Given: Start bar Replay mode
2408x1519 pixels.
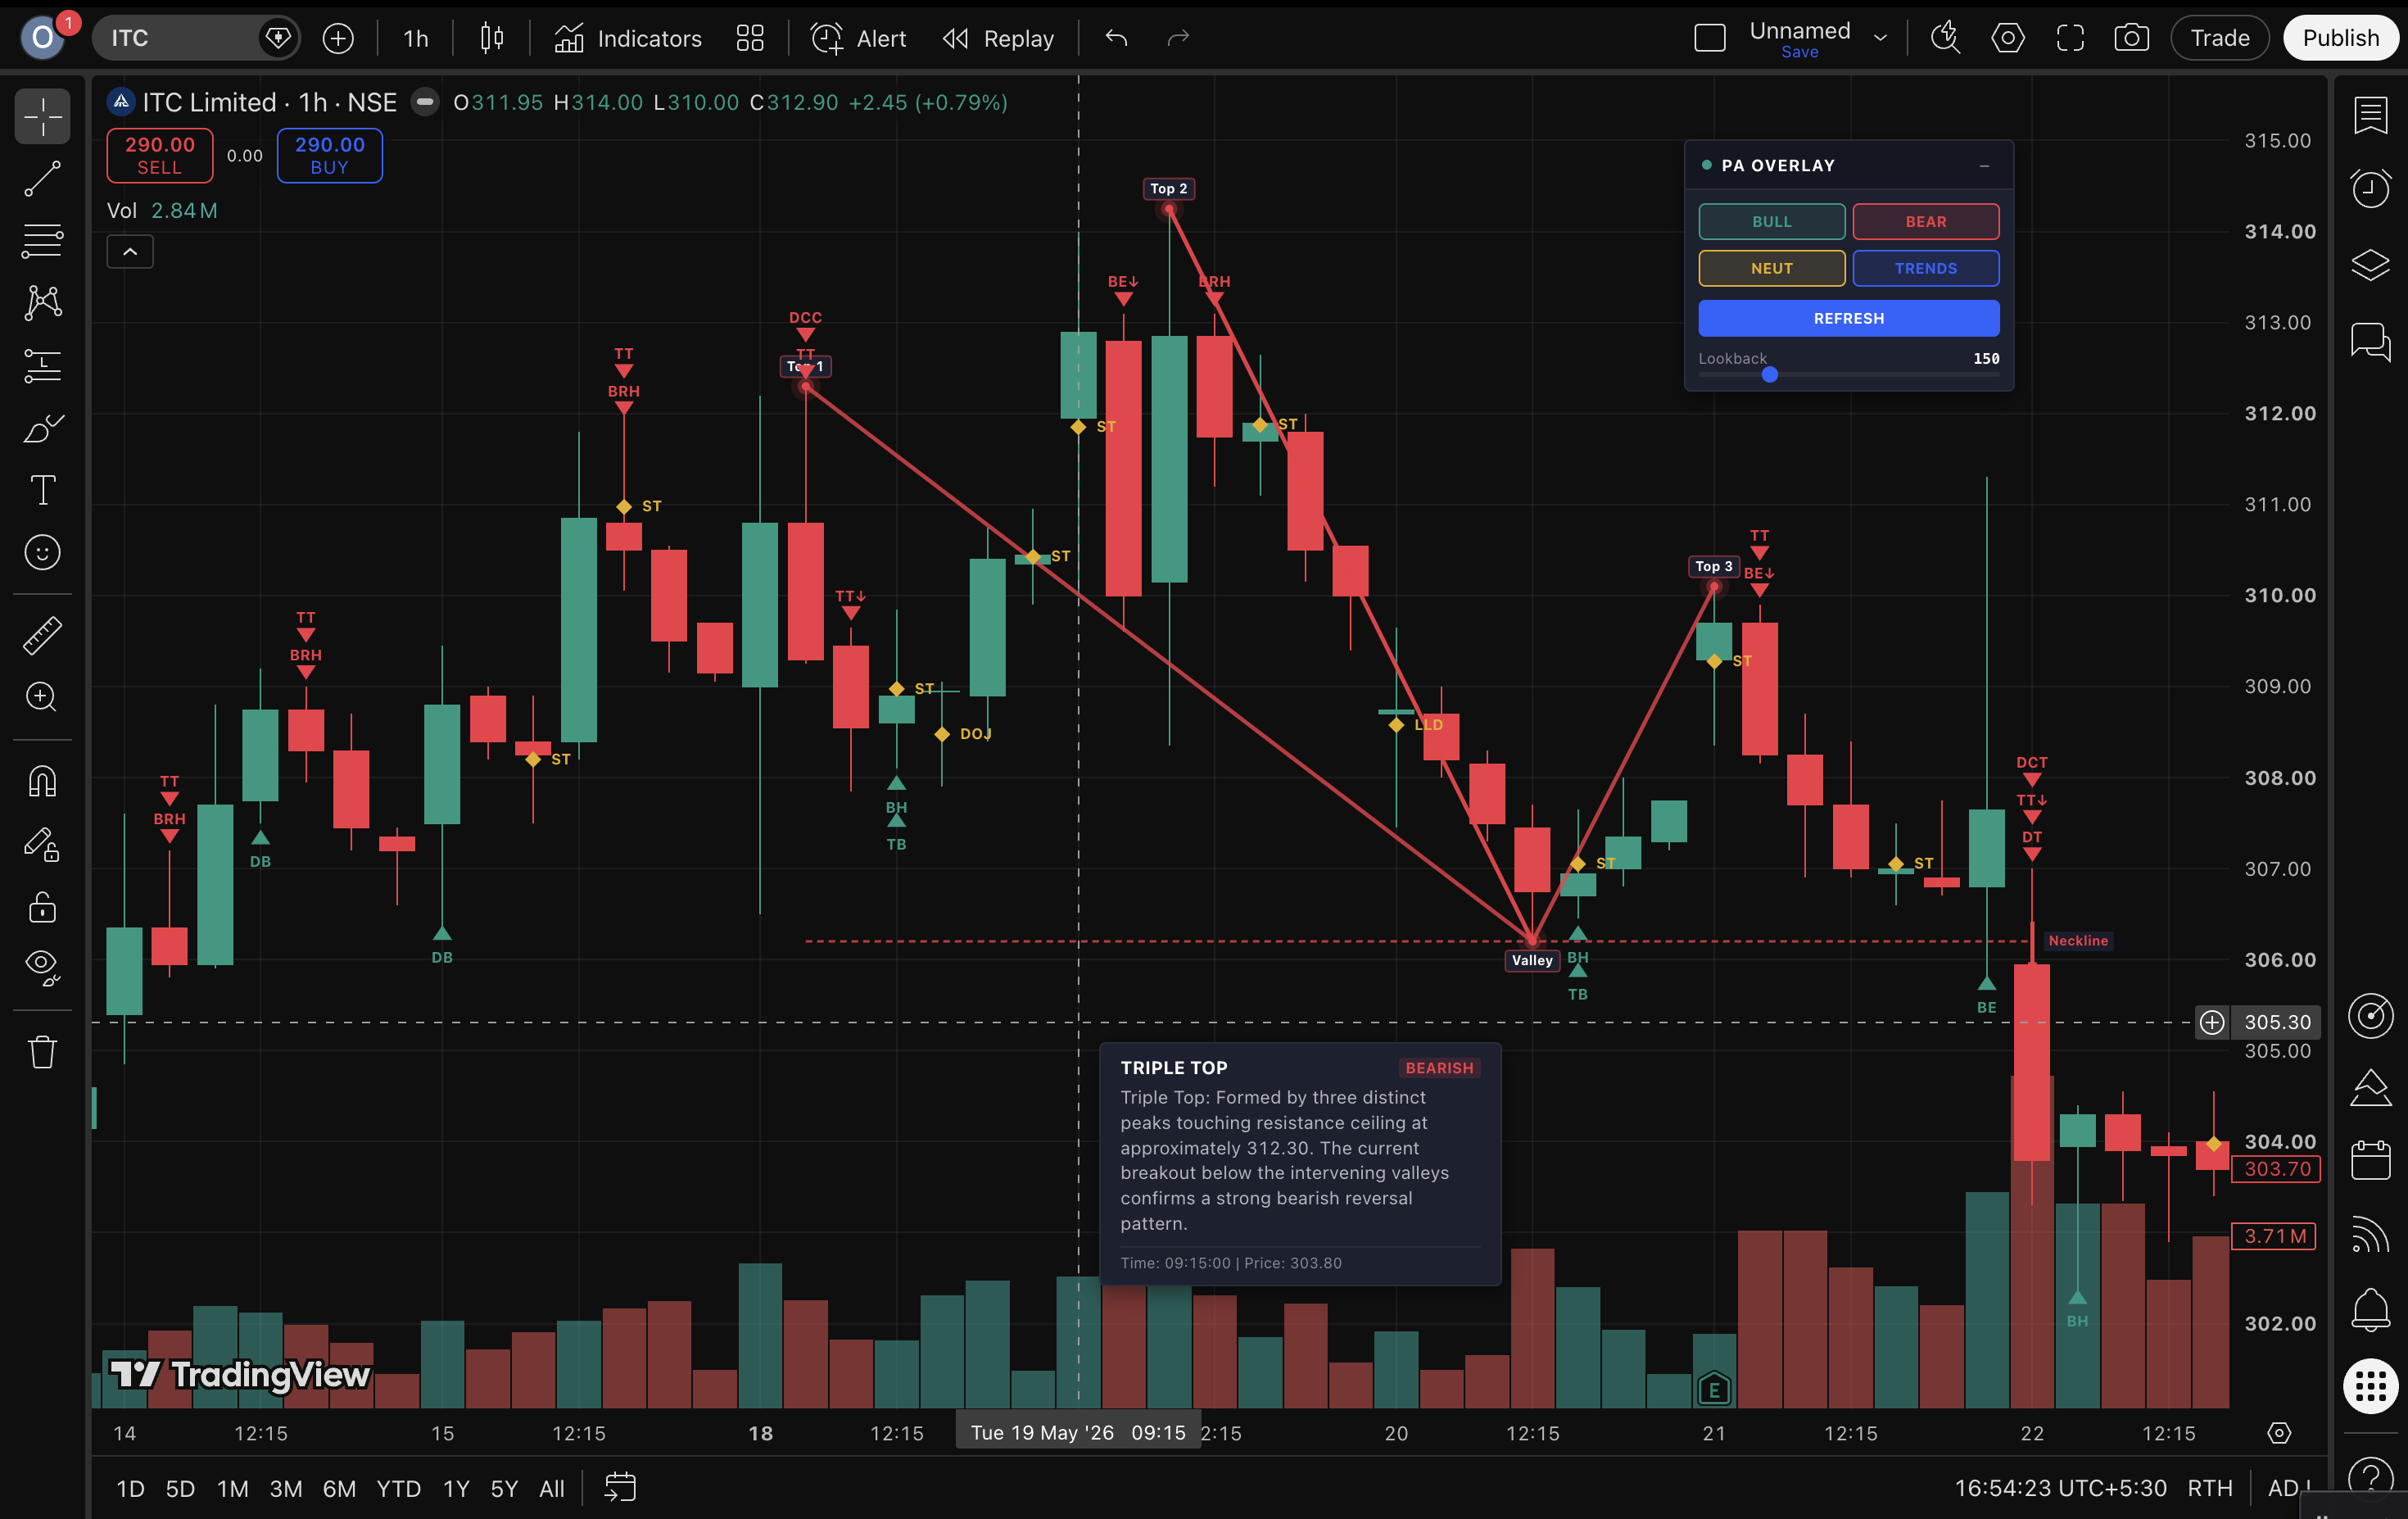Looking at the screenshot, I should coord(998,38).
